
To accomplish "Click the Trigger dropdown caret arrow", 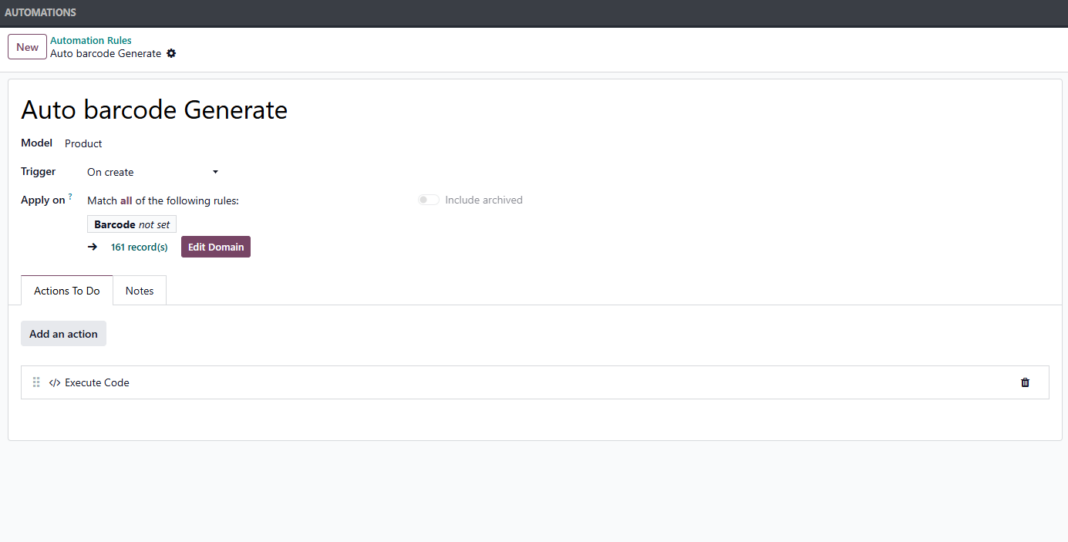I will pyautogui.click(x=215, y=172).
